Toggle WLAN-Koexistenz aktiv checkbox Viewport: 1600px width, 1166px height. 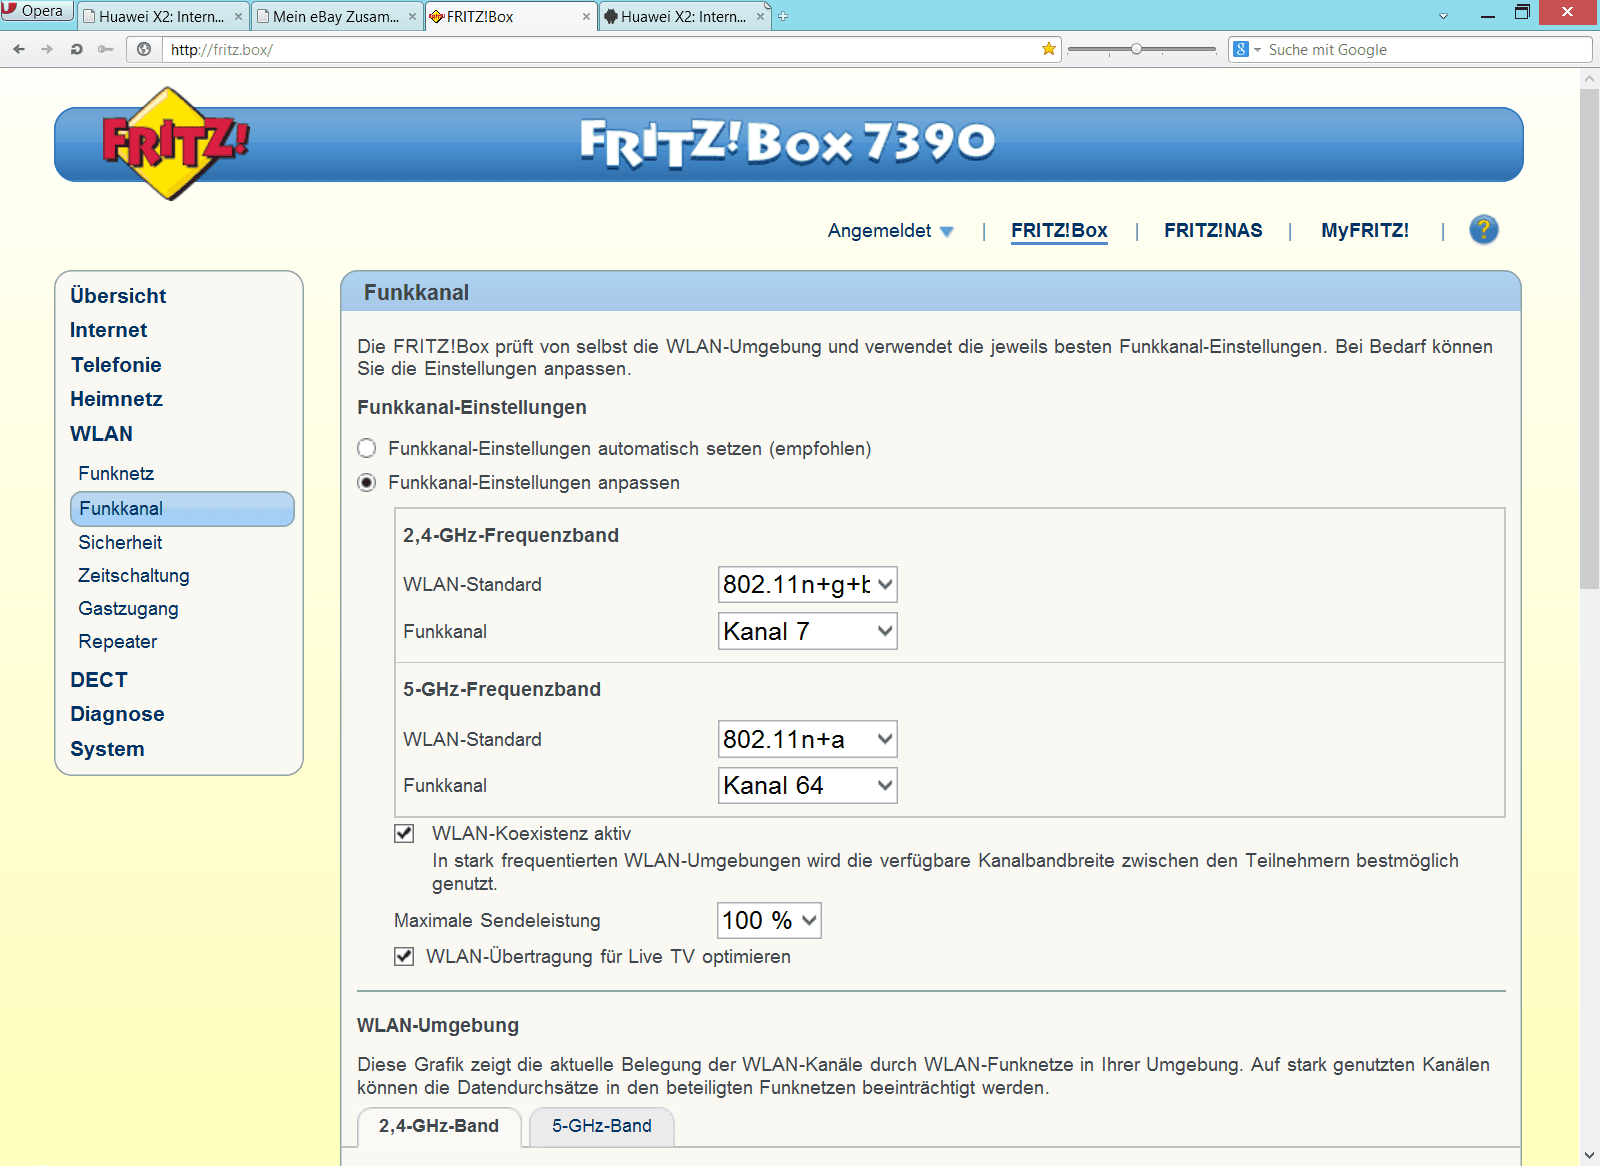pos(404,833)
